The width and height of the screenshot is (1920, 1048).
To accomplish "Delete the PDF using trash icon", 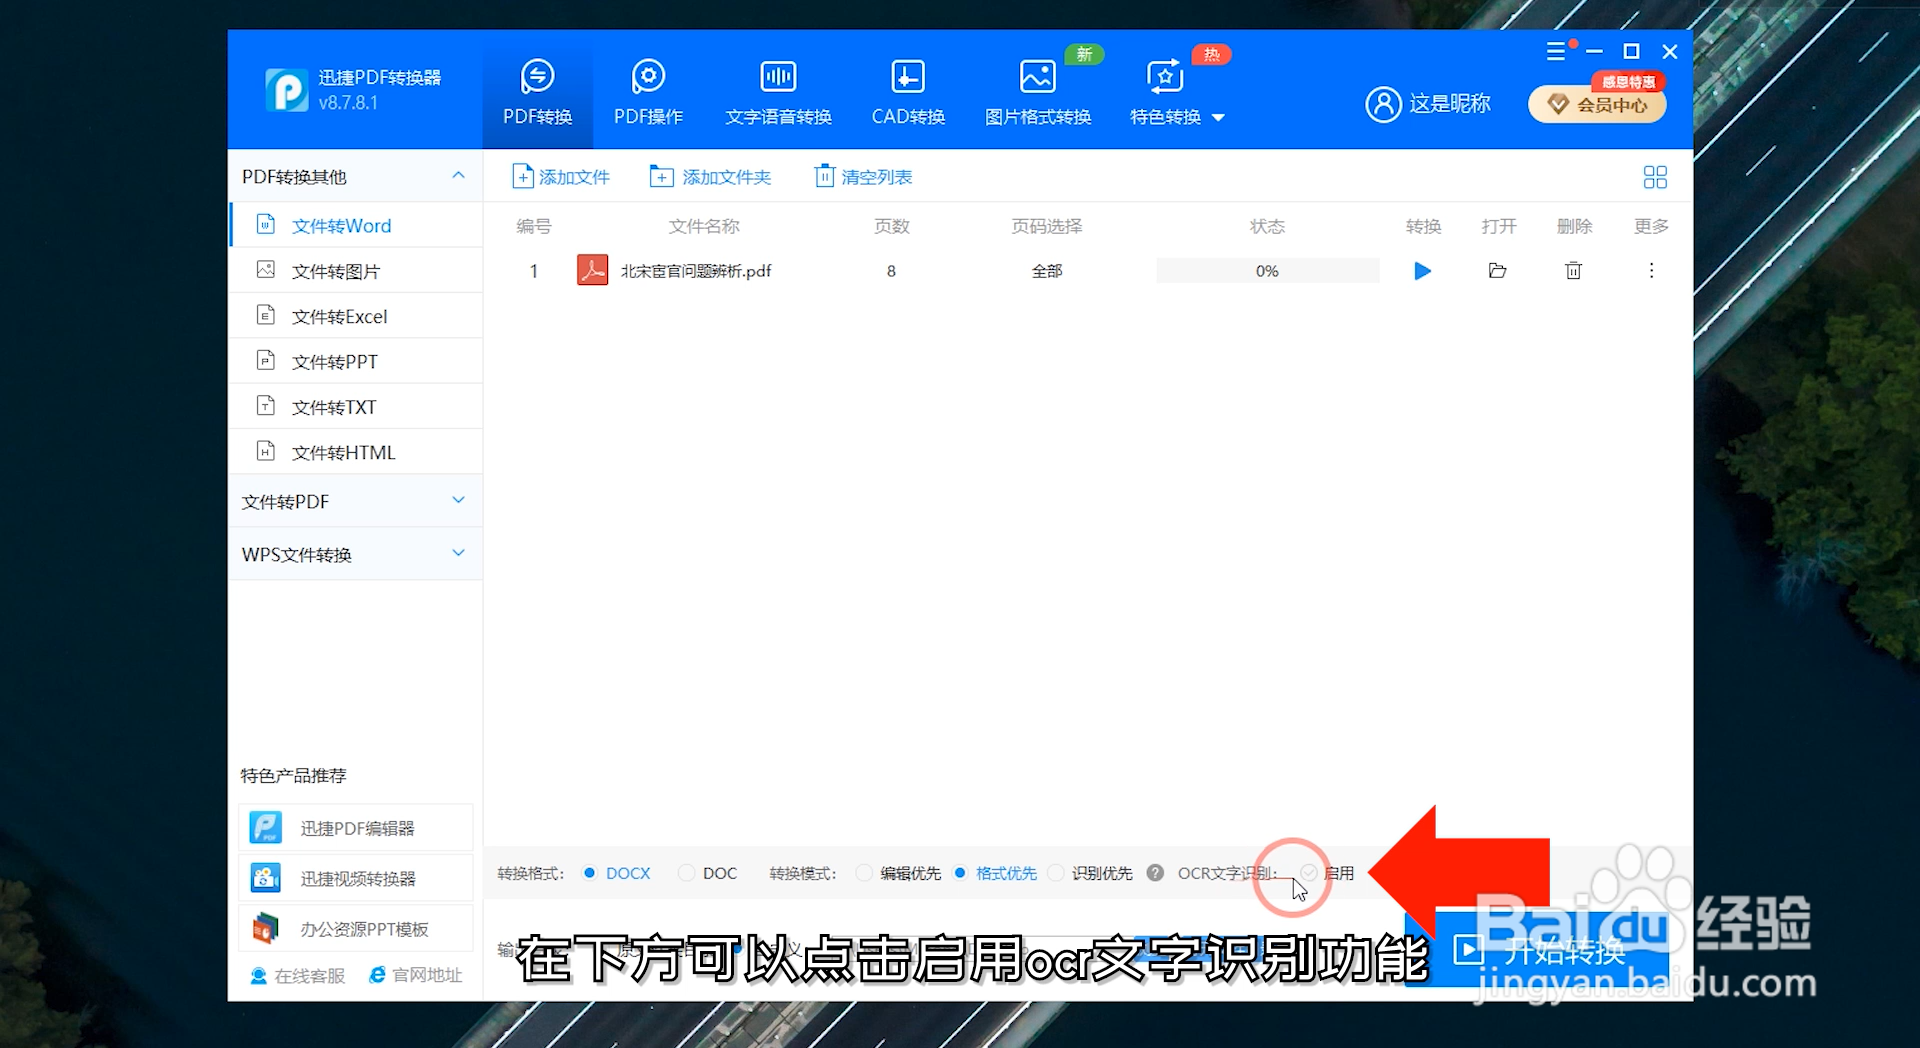I will (x=1573, y=270).
